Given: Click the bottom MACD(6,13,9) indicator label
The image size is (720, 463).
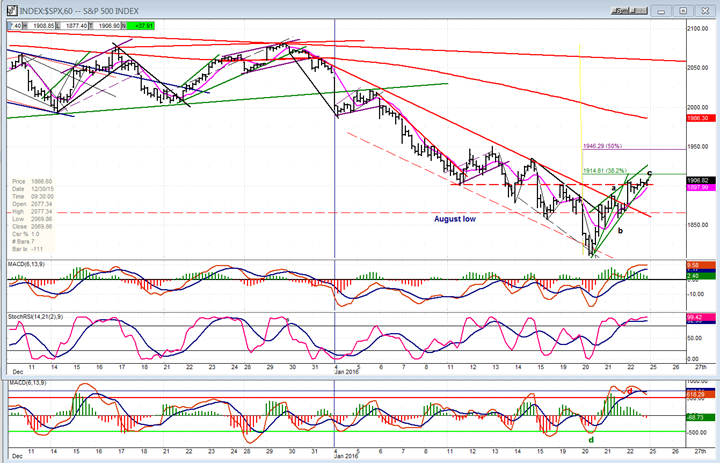Looking at the screenshot, I should coord(29,383).
